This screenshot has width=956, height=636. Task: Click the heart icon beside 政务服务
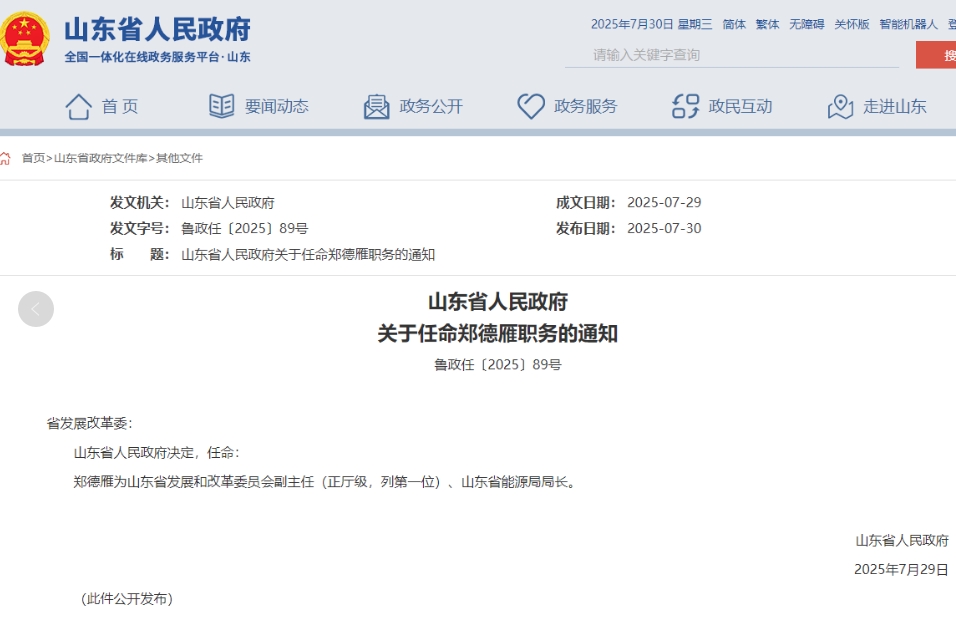point(531,106)
